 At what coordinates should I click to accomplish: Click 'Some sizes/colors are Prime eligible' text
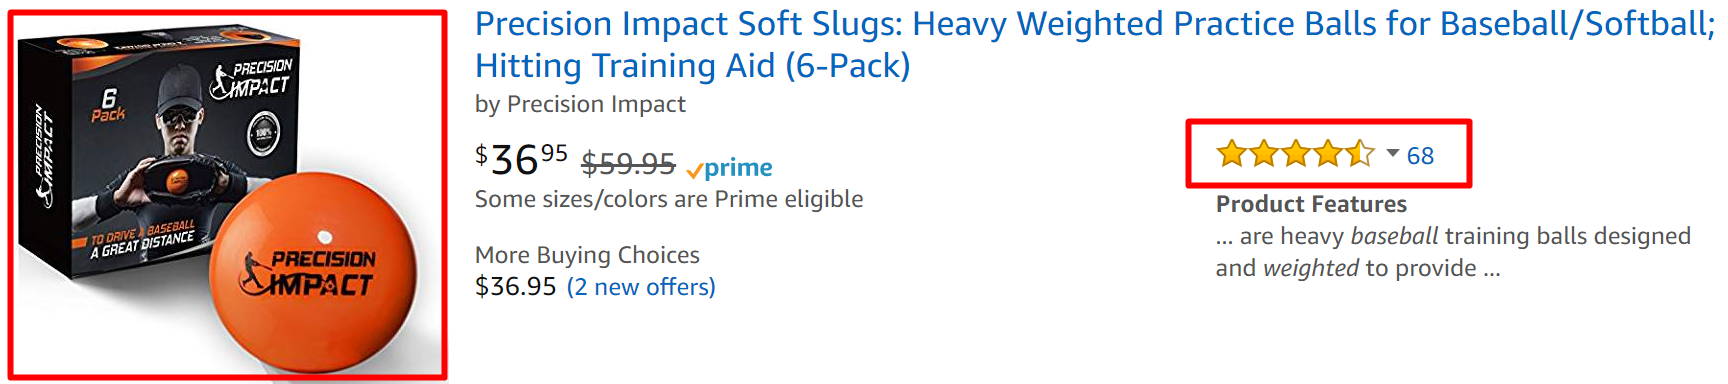click(x=669, y=199)
